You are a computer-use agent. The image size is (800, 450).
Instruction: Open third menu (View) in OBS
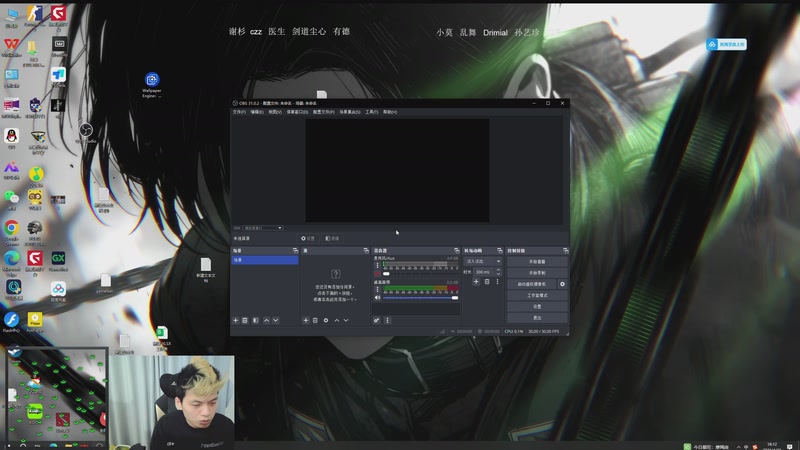275,112
